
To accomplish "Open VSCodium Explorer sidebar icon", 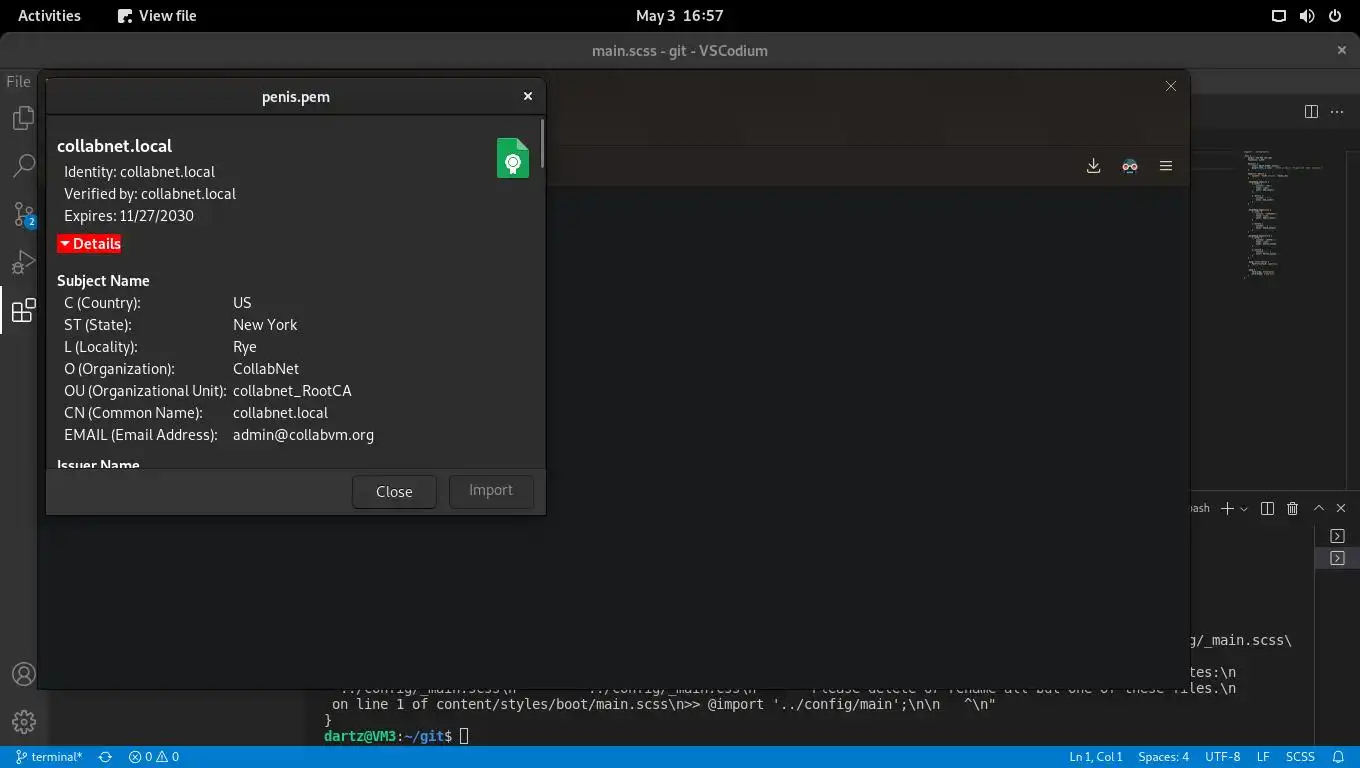I will [23, 119].
